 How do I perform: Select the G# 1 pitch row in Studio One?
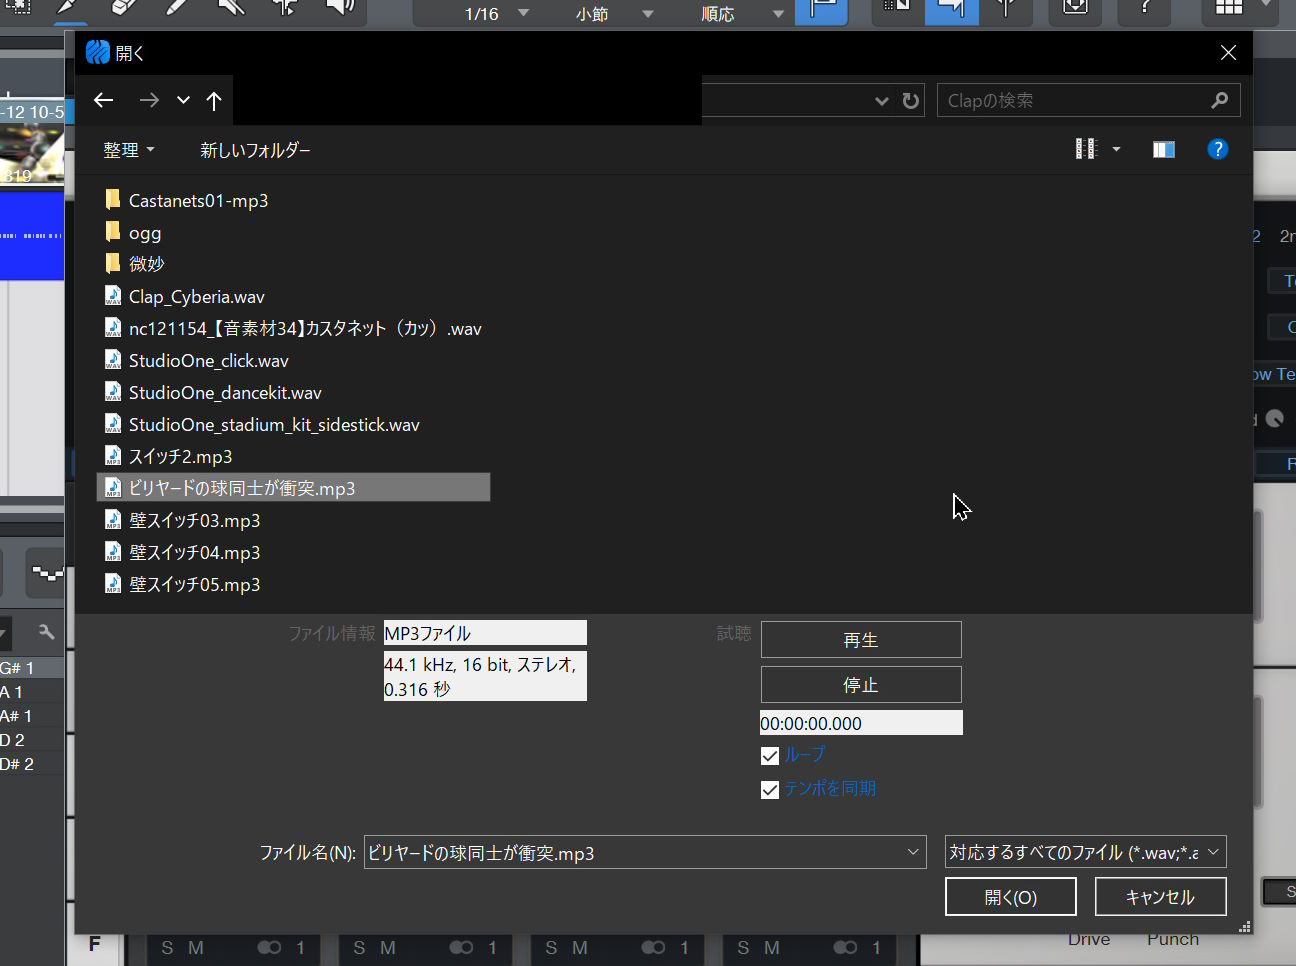click(32, 668)
